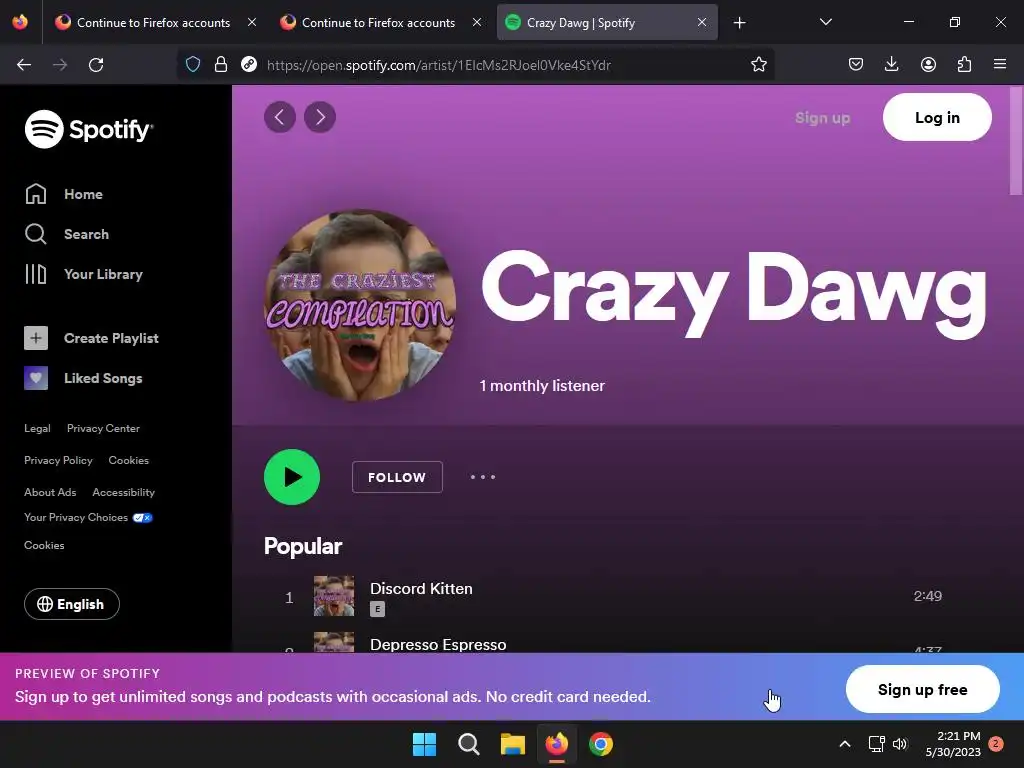Screen dimensions: 1024x768
Task: Click Firefox icon in taskbar
Action: 557,744
